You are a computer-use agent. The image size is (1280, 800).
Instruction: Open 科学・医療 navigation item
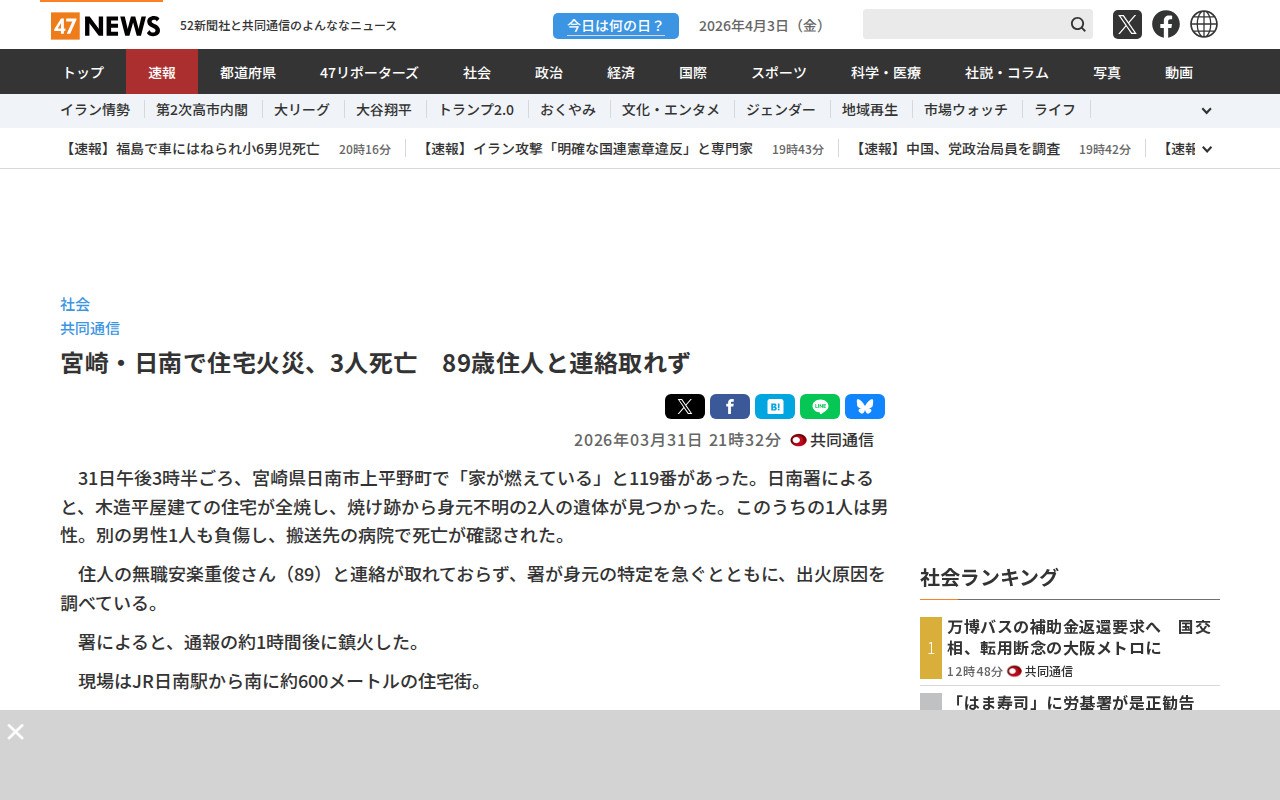click(886, 72)
